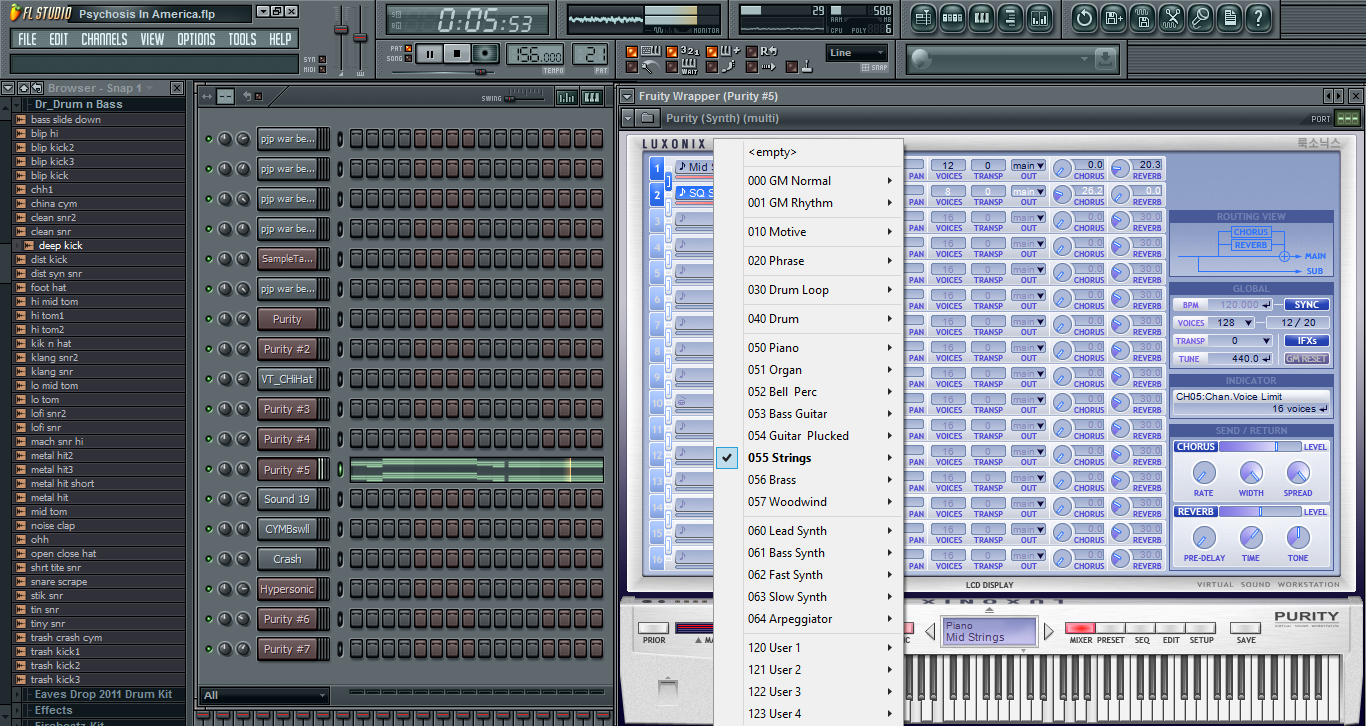This screenshot has height=726, width=1366.
Task: Toggle mute LED for Sound 19 channel
Action: [209, 499]
